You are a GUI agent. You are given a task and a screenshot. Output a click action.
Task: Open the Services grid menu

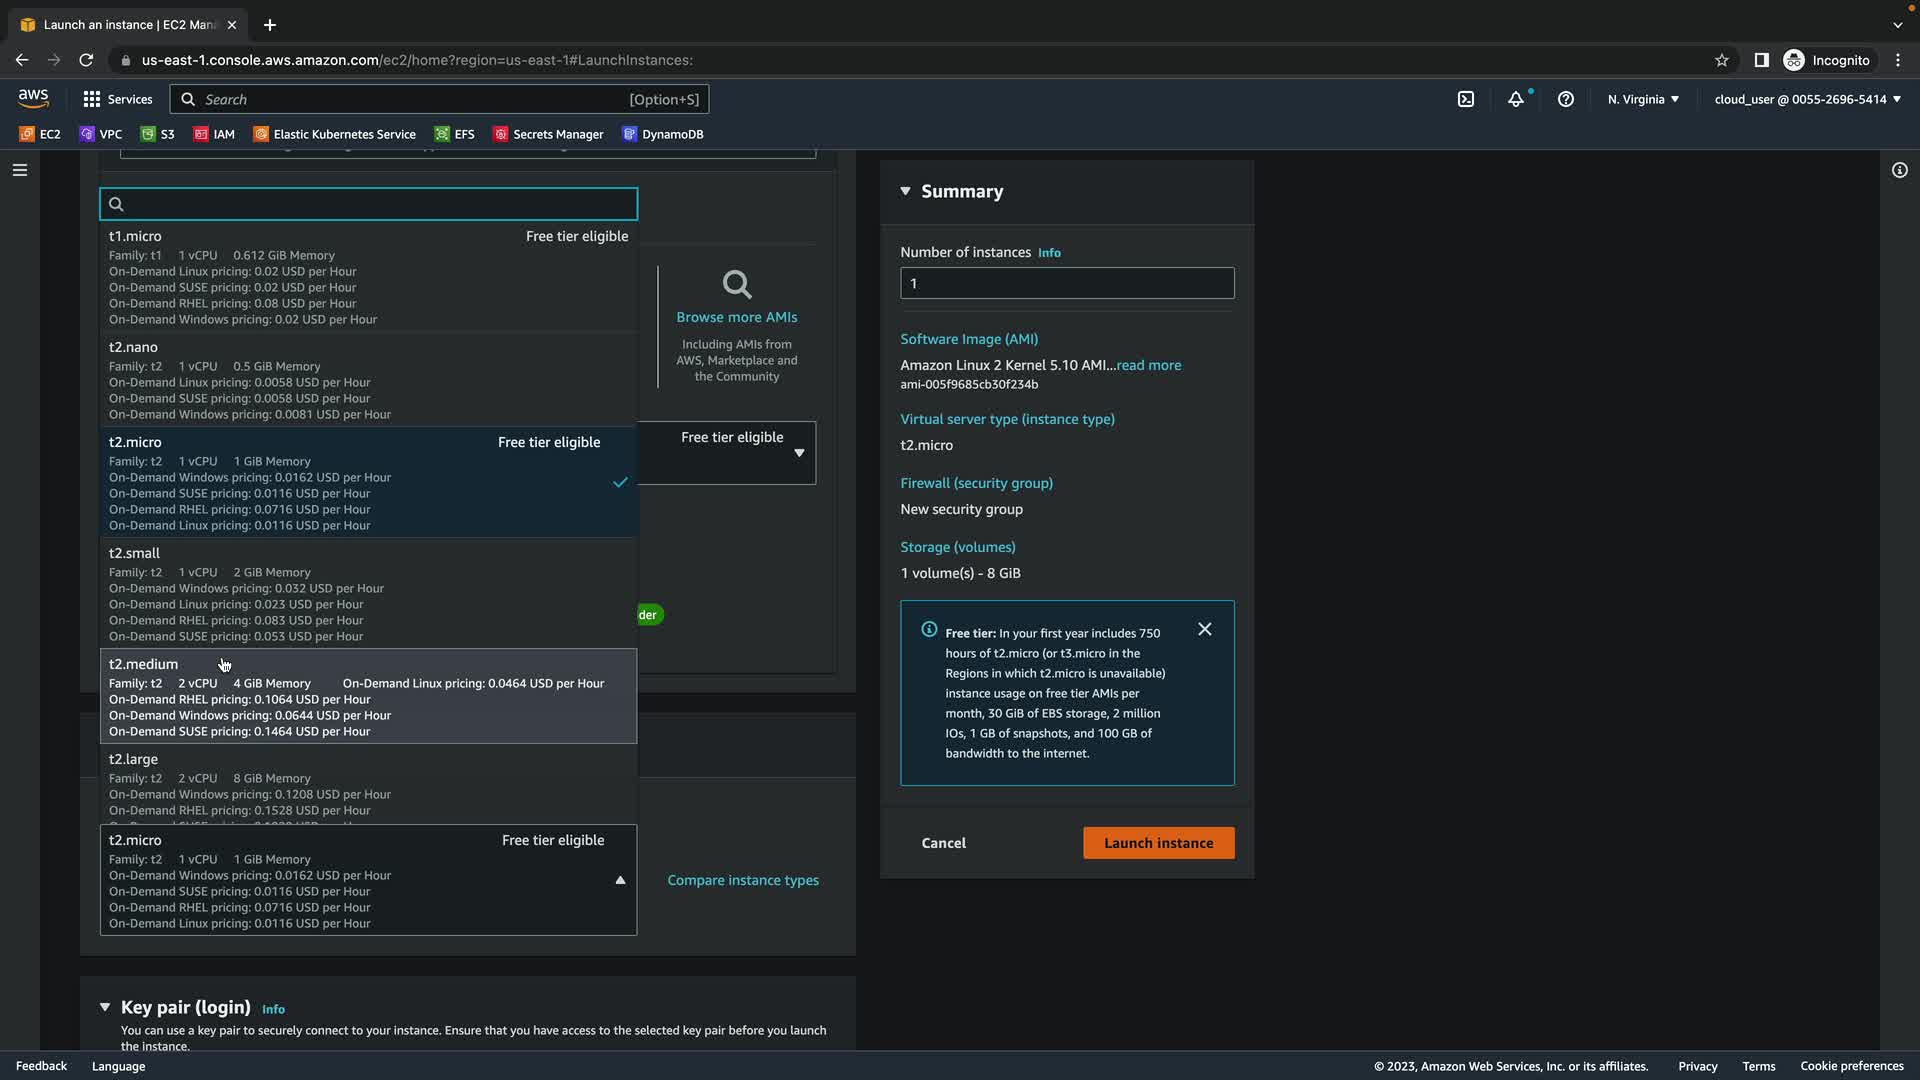118,99
